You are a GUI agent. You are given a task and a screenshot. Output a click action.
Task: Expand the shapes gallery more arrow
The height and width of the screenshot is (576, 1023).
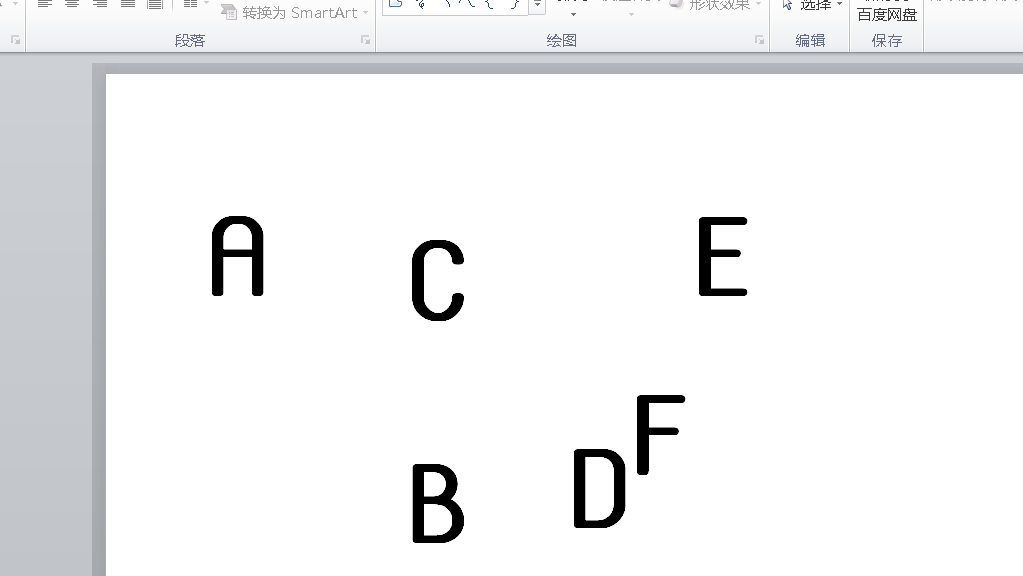pos(538,6)
